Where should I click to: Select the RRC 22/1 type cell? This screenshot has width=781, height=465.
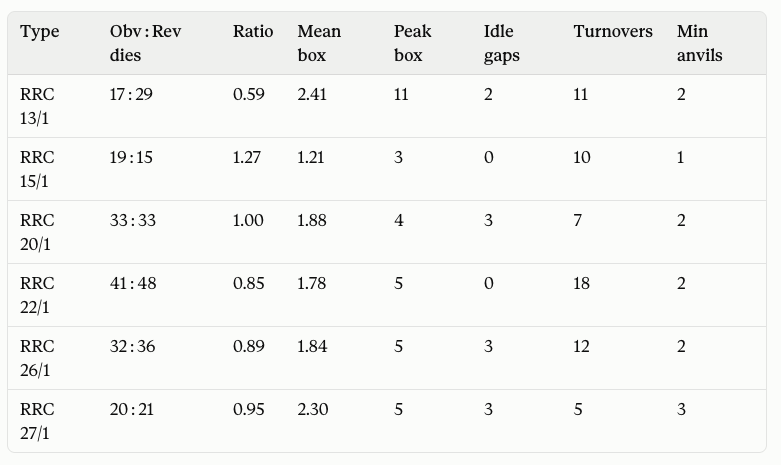(37, 295)
